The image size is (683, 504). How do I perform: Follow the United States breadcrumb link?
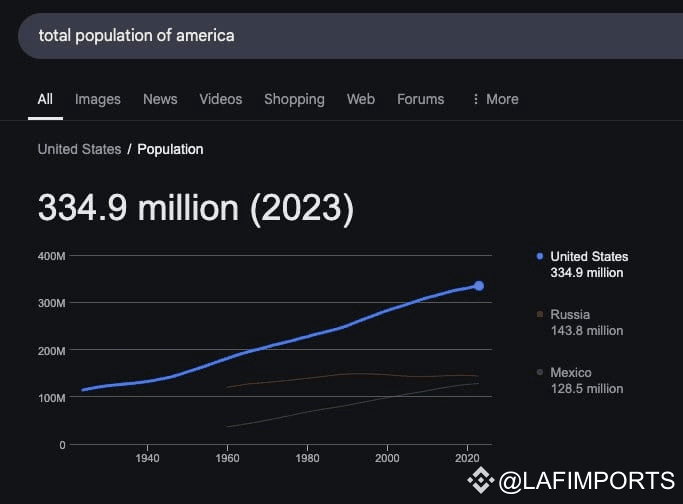(79, 149)
